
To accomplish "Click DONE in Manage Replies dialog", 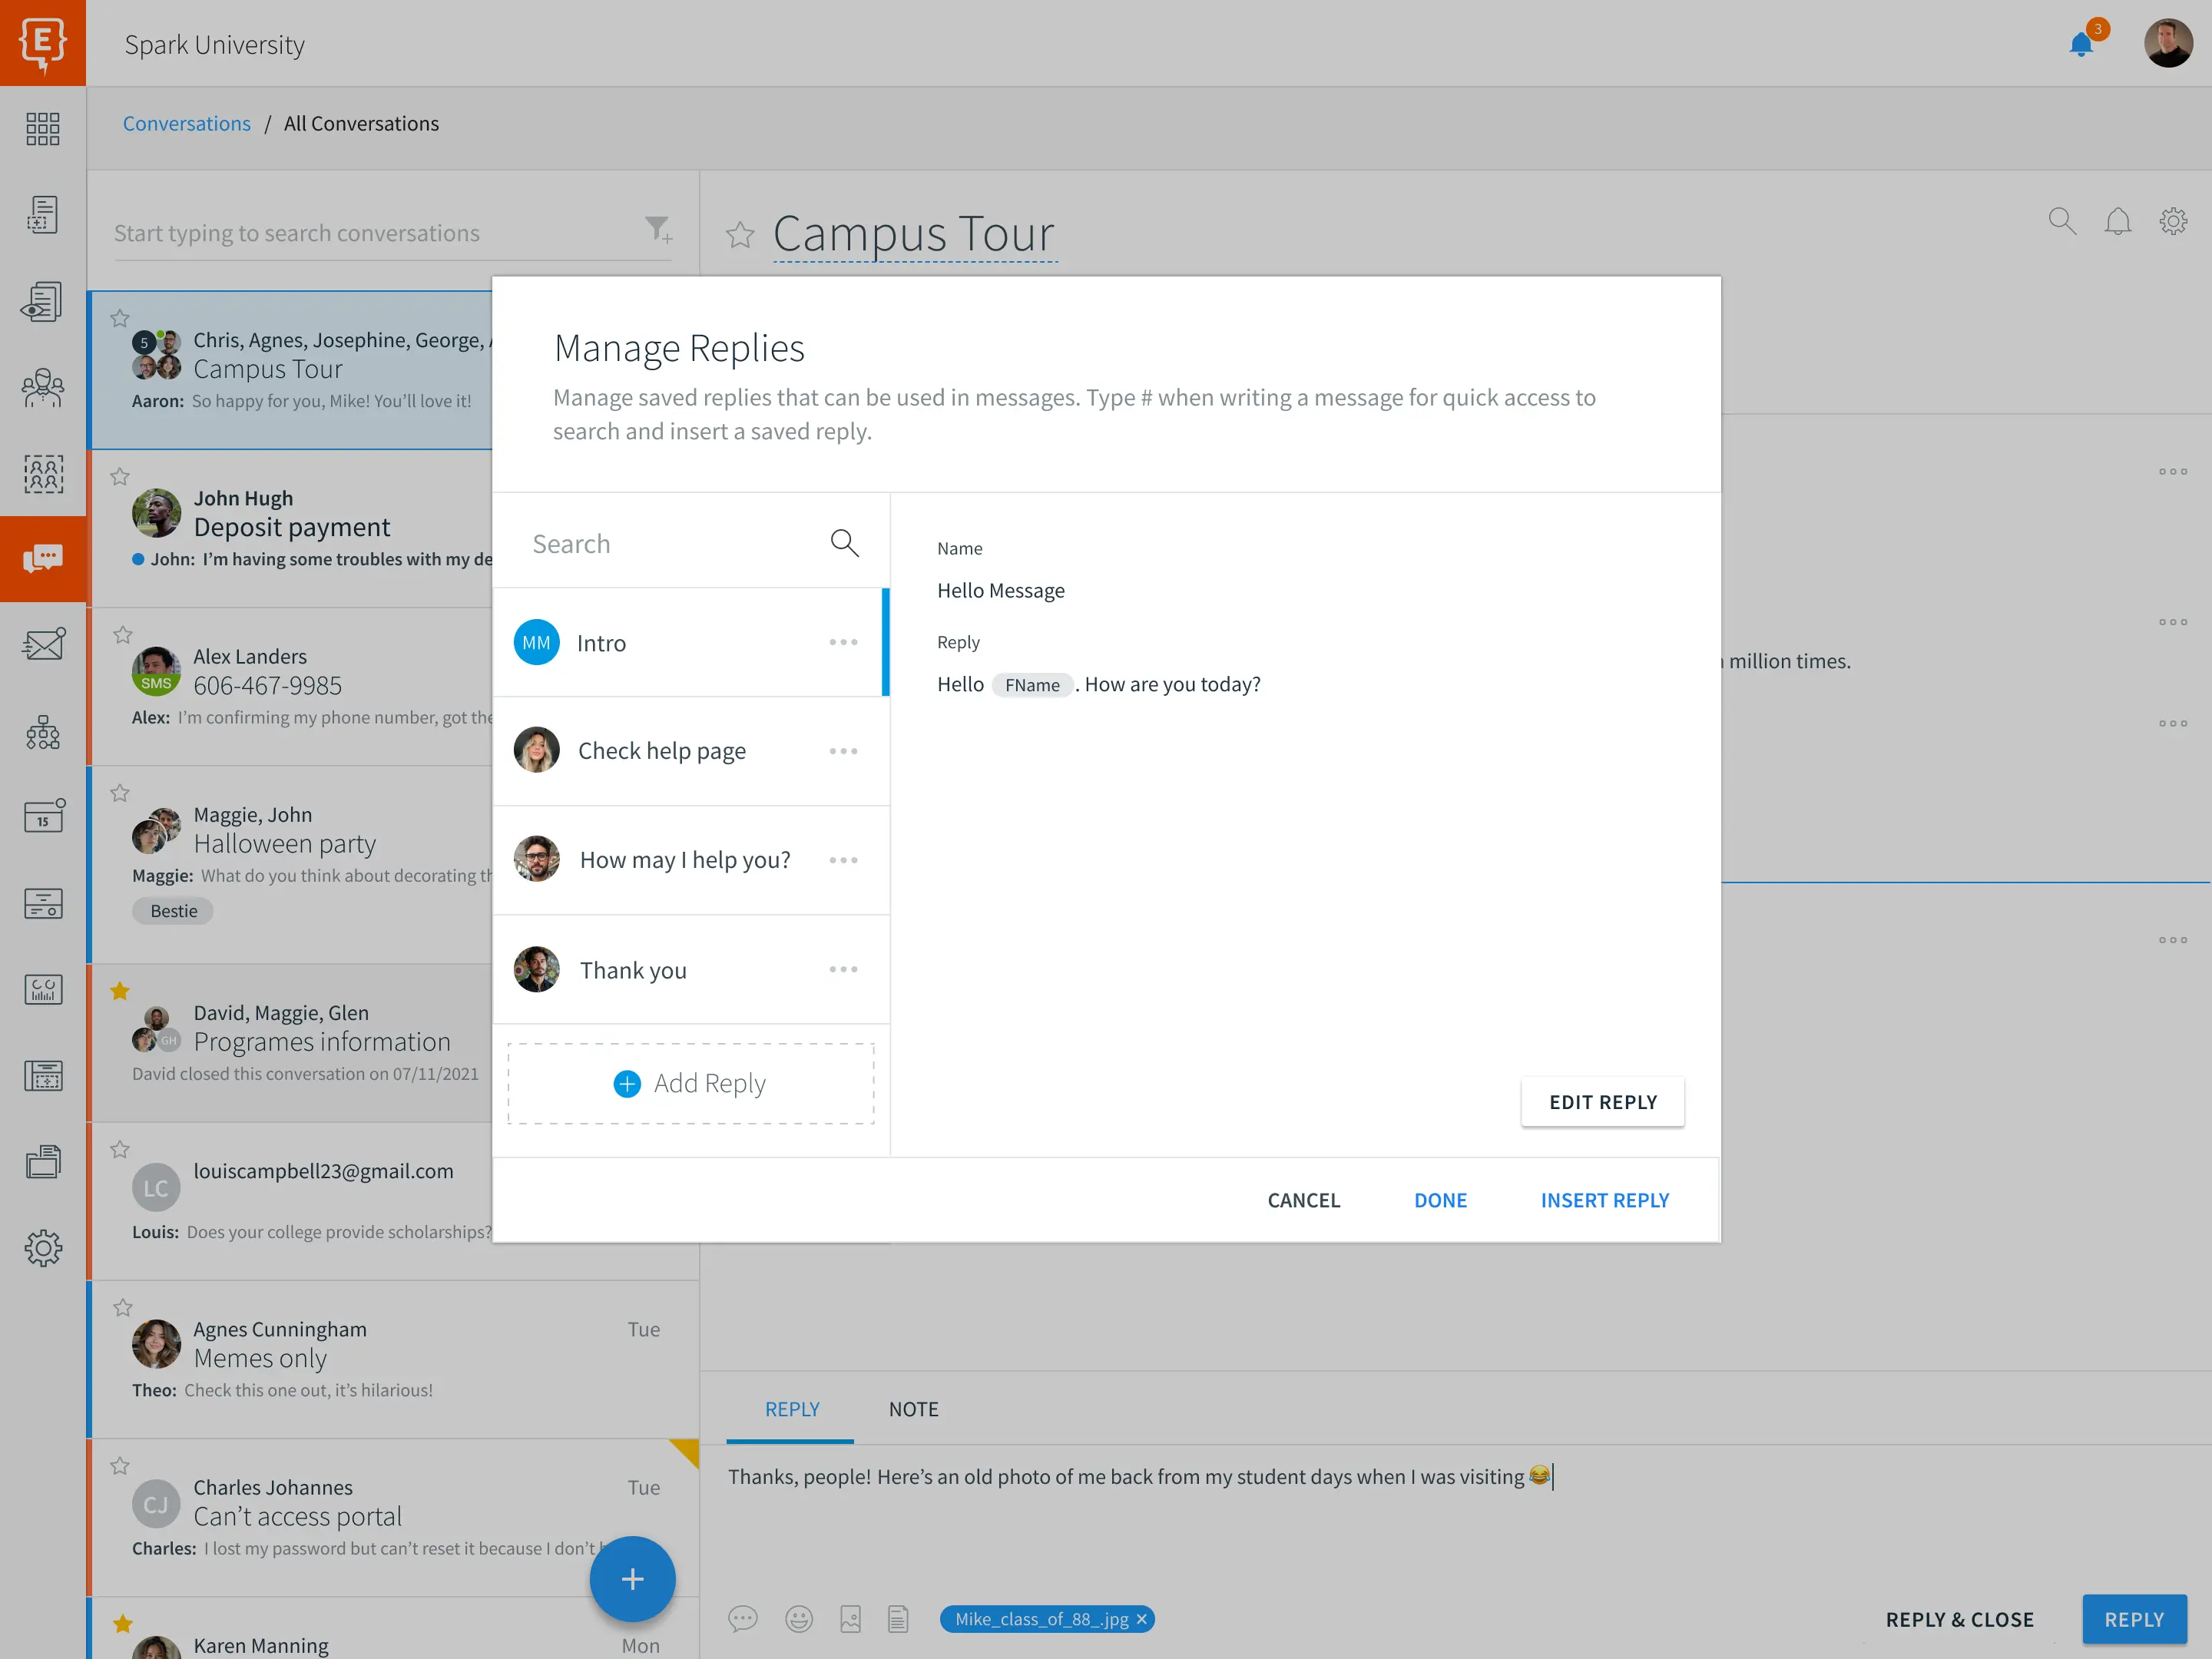I will (x=1440, y=1200).
